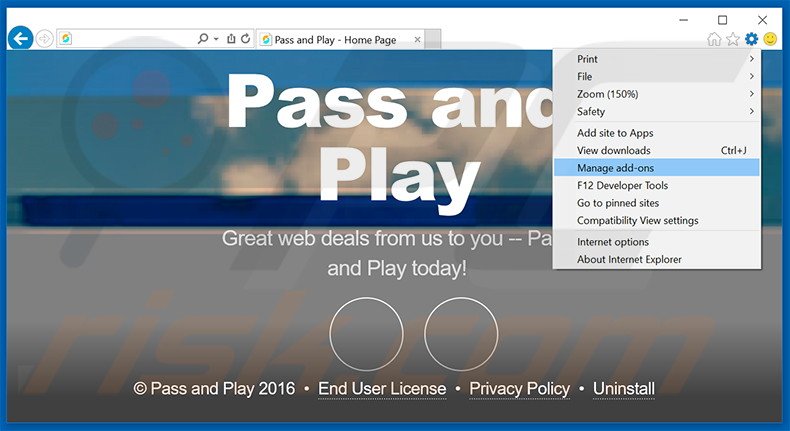The height and width of the screenshot is (431, 790).
Task: Choose Add site to Apps
Action: (657, 133)
